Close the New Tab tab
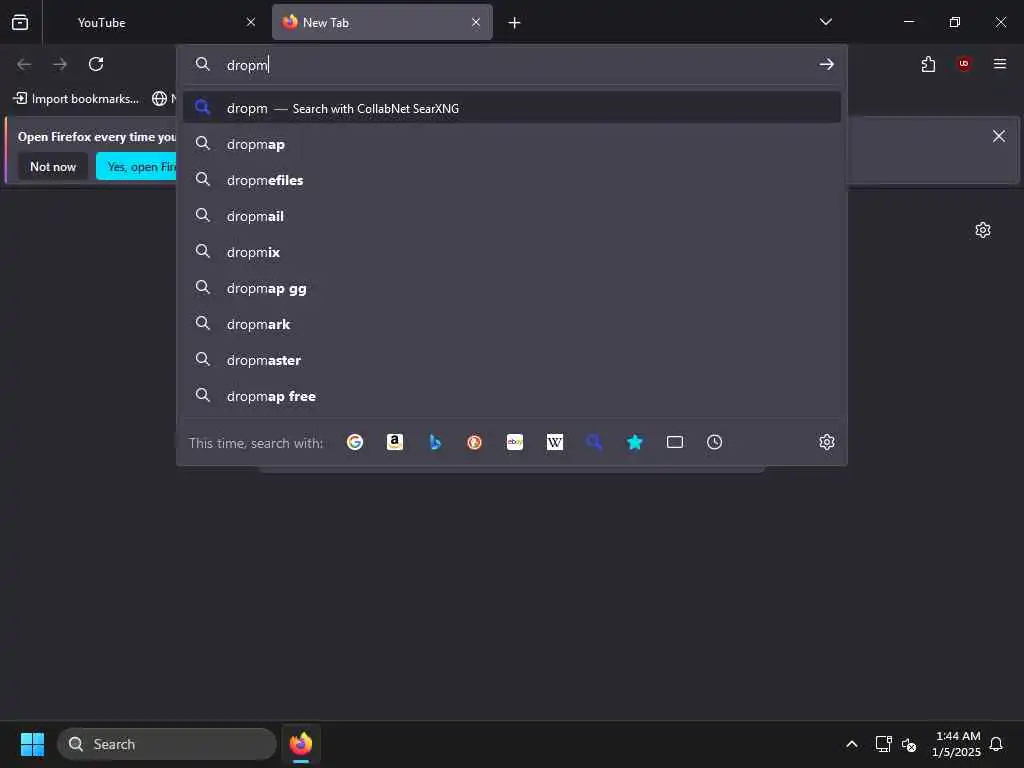The height and width of the screenshot is (768, 1024). click(476, 22)
